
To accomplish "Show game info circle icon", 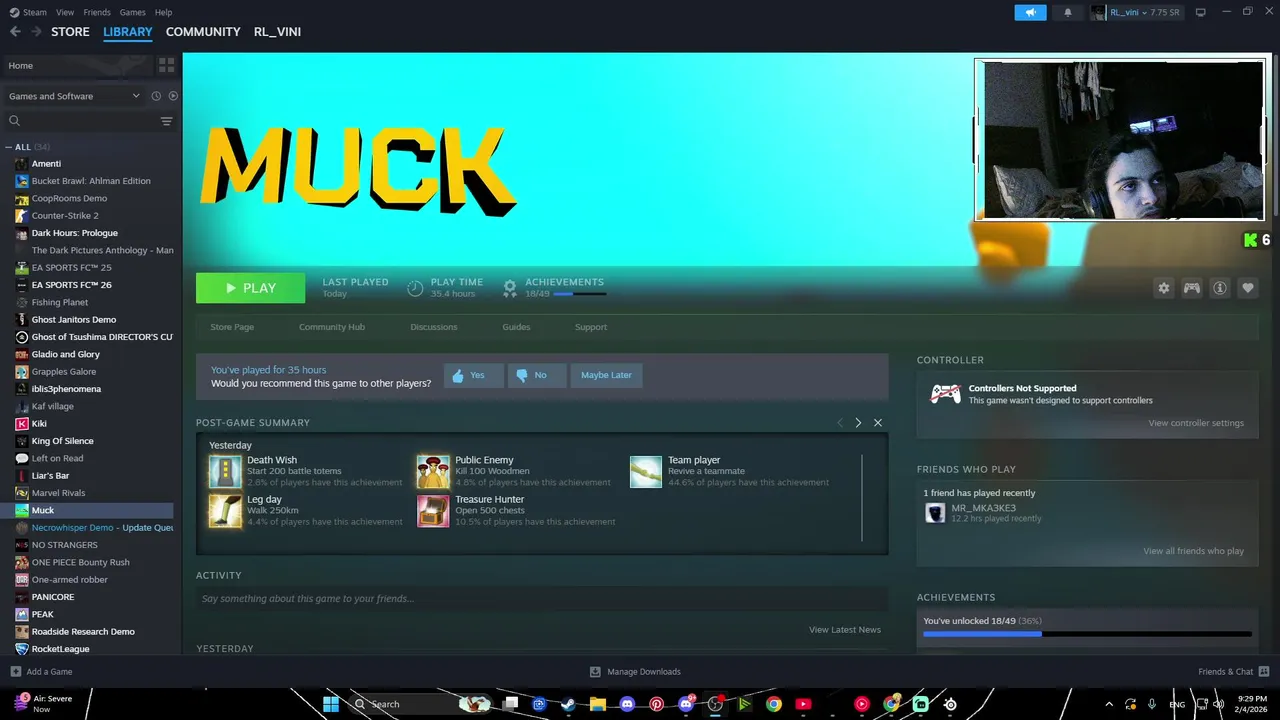I will (1219, 288).
